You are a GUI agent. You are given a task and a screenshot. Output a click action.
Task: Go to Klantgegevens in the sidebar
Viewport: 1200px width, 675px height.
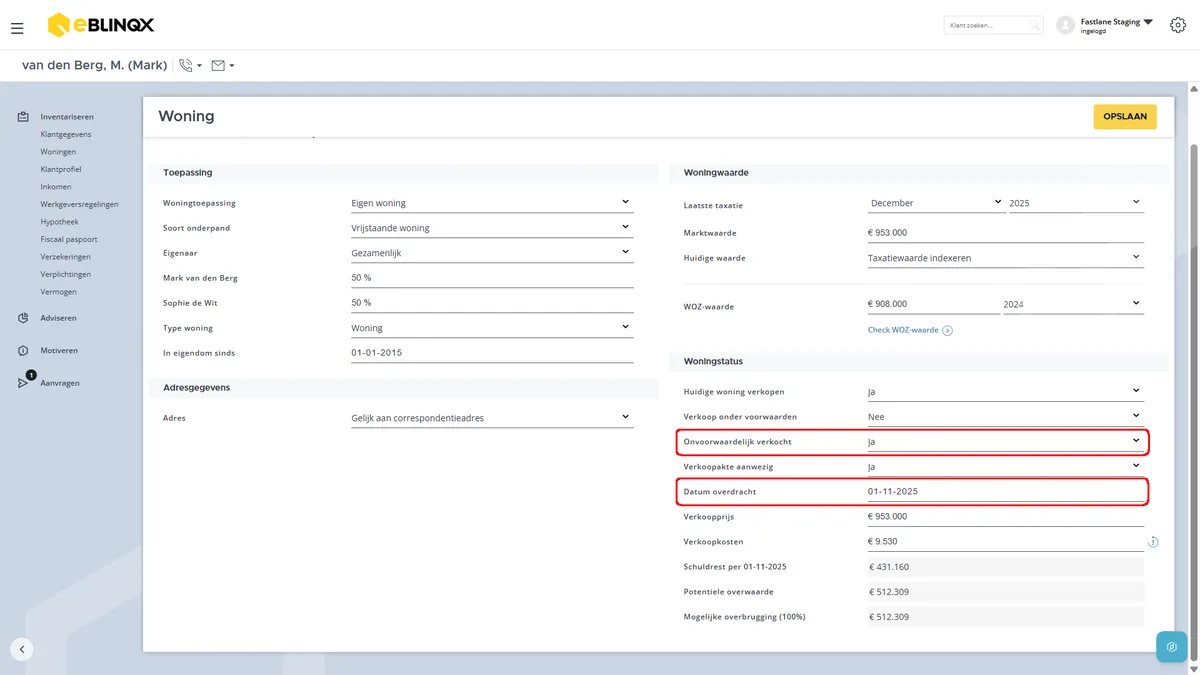65,134
